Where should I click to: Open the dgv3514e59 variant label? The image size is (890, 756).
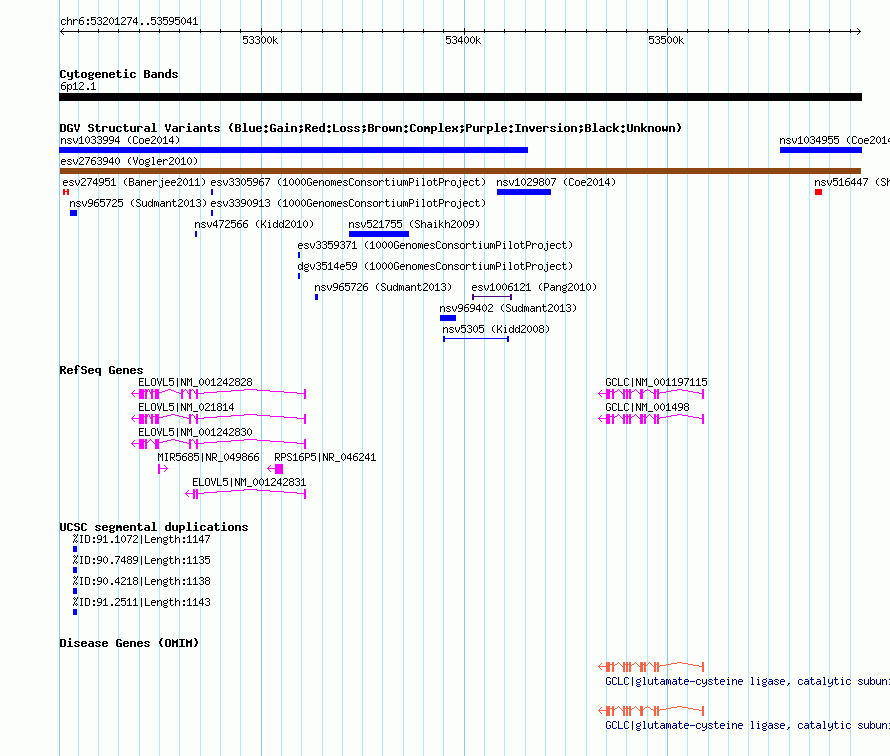435,266
